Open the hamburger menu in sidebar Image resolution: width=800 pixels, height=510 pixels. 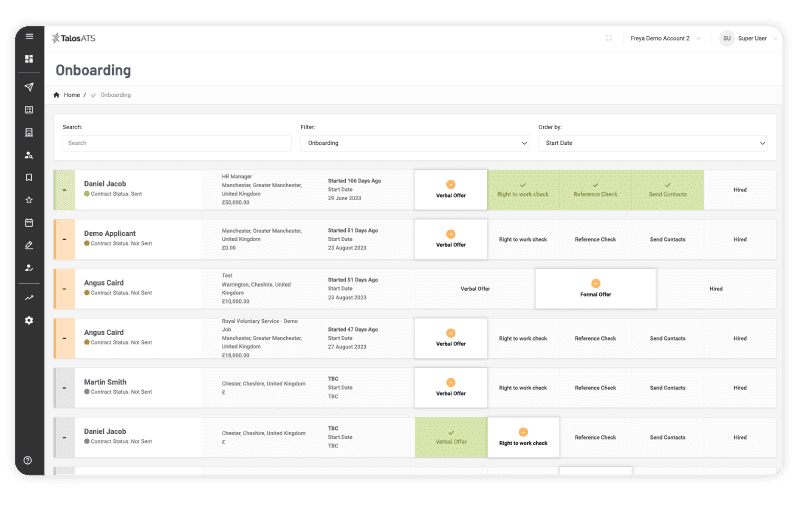(29, 36)
